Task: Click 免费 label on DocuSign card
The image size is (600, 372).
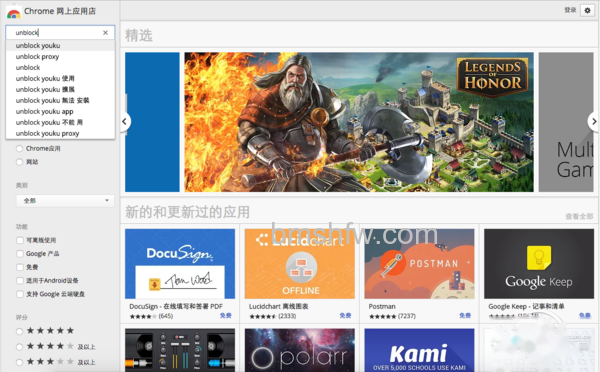Action: [x=226, y=316]
